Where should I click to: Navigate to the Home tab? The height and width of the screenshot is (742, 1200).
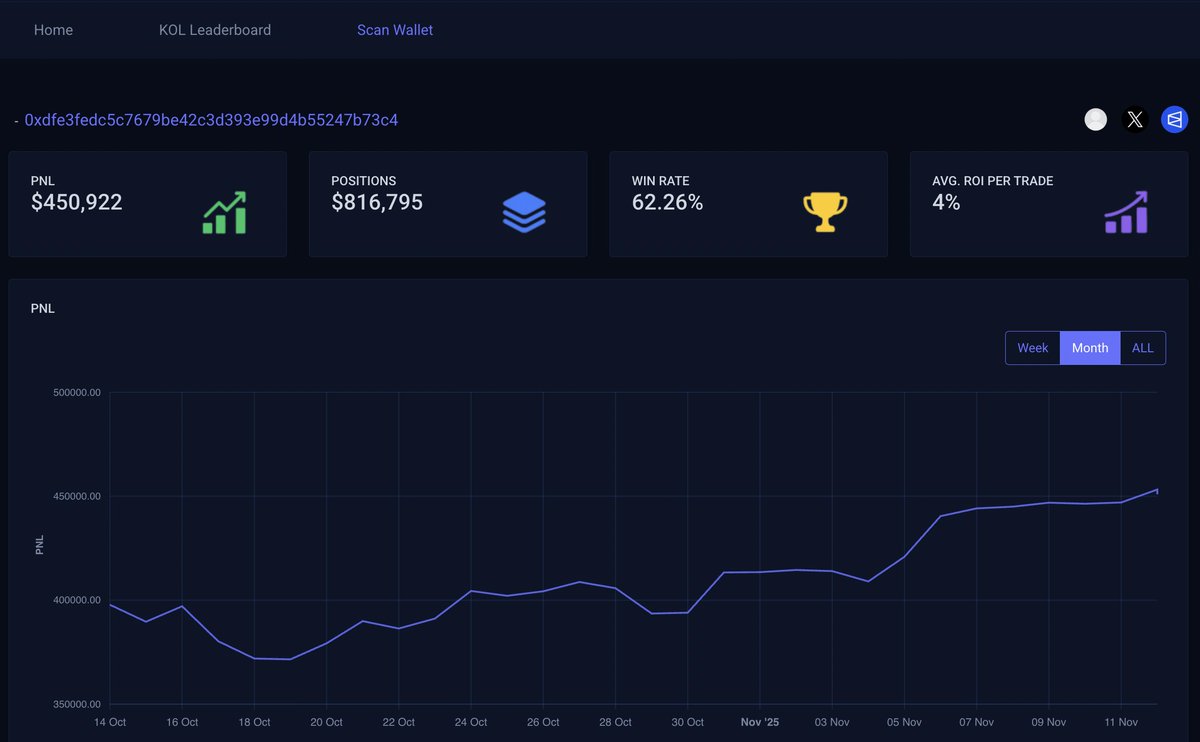coord(53,29)
